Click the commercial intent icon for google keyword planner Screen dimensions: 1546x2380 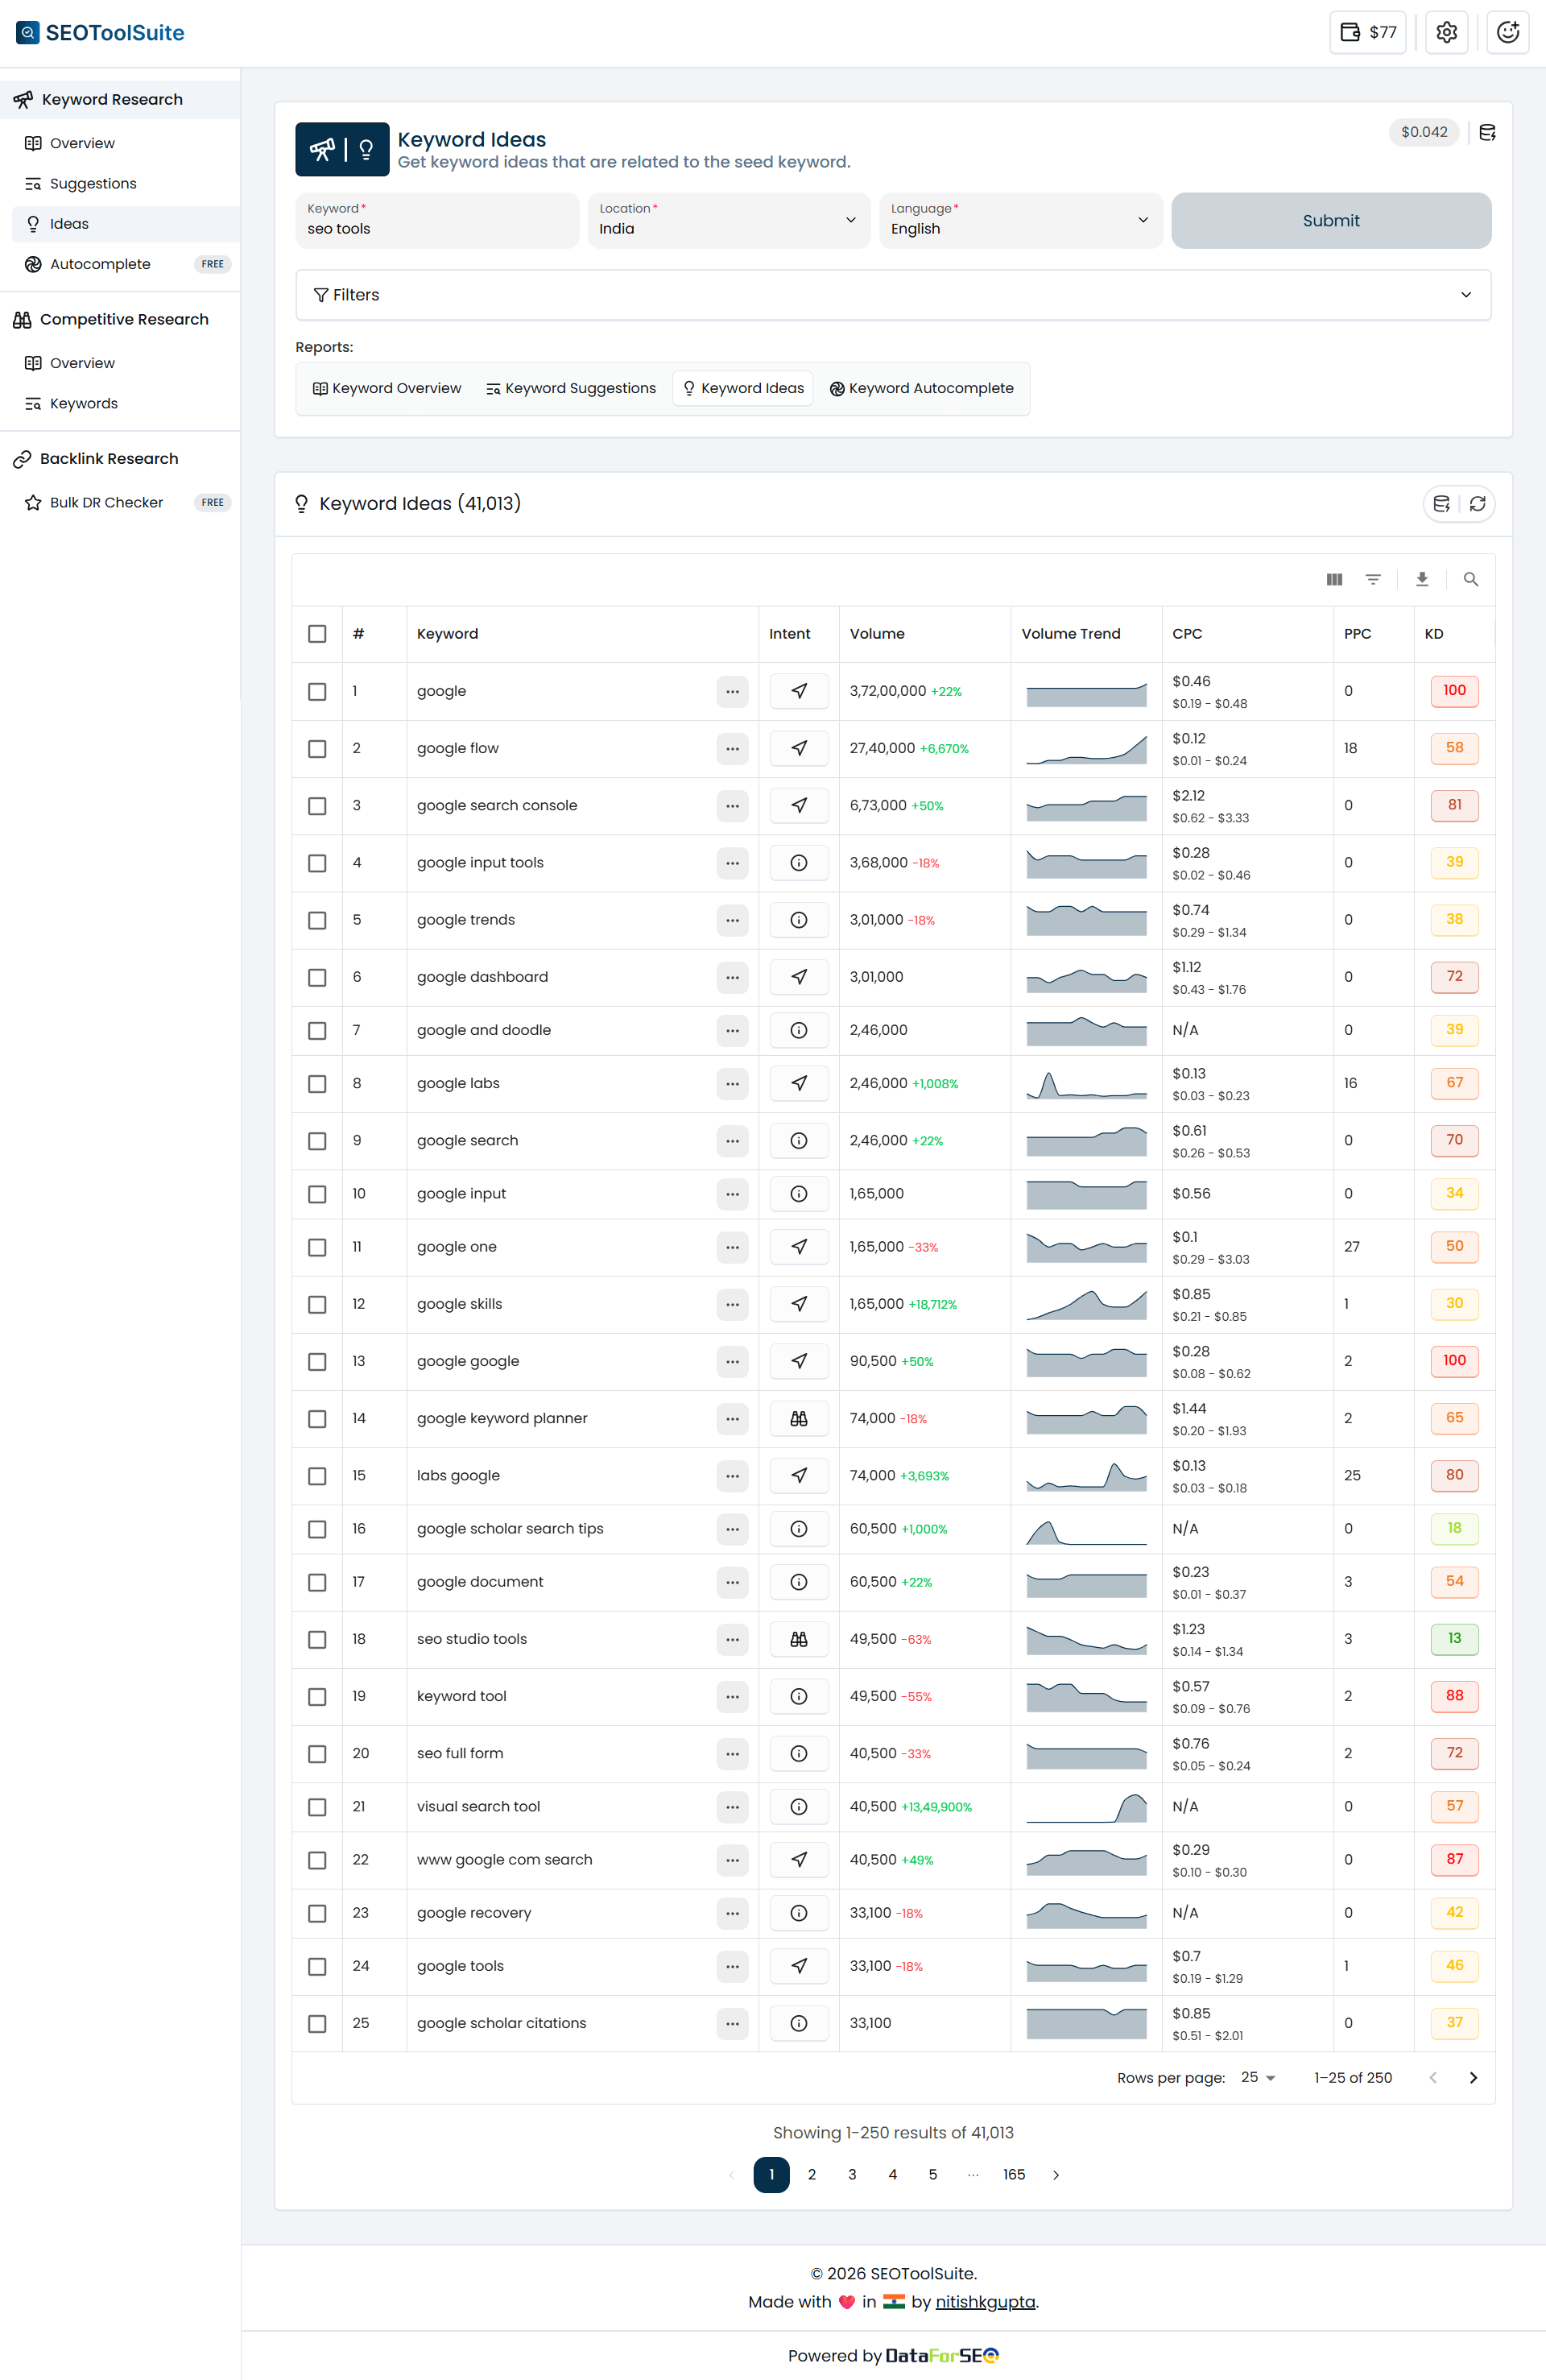[799, 1419]
